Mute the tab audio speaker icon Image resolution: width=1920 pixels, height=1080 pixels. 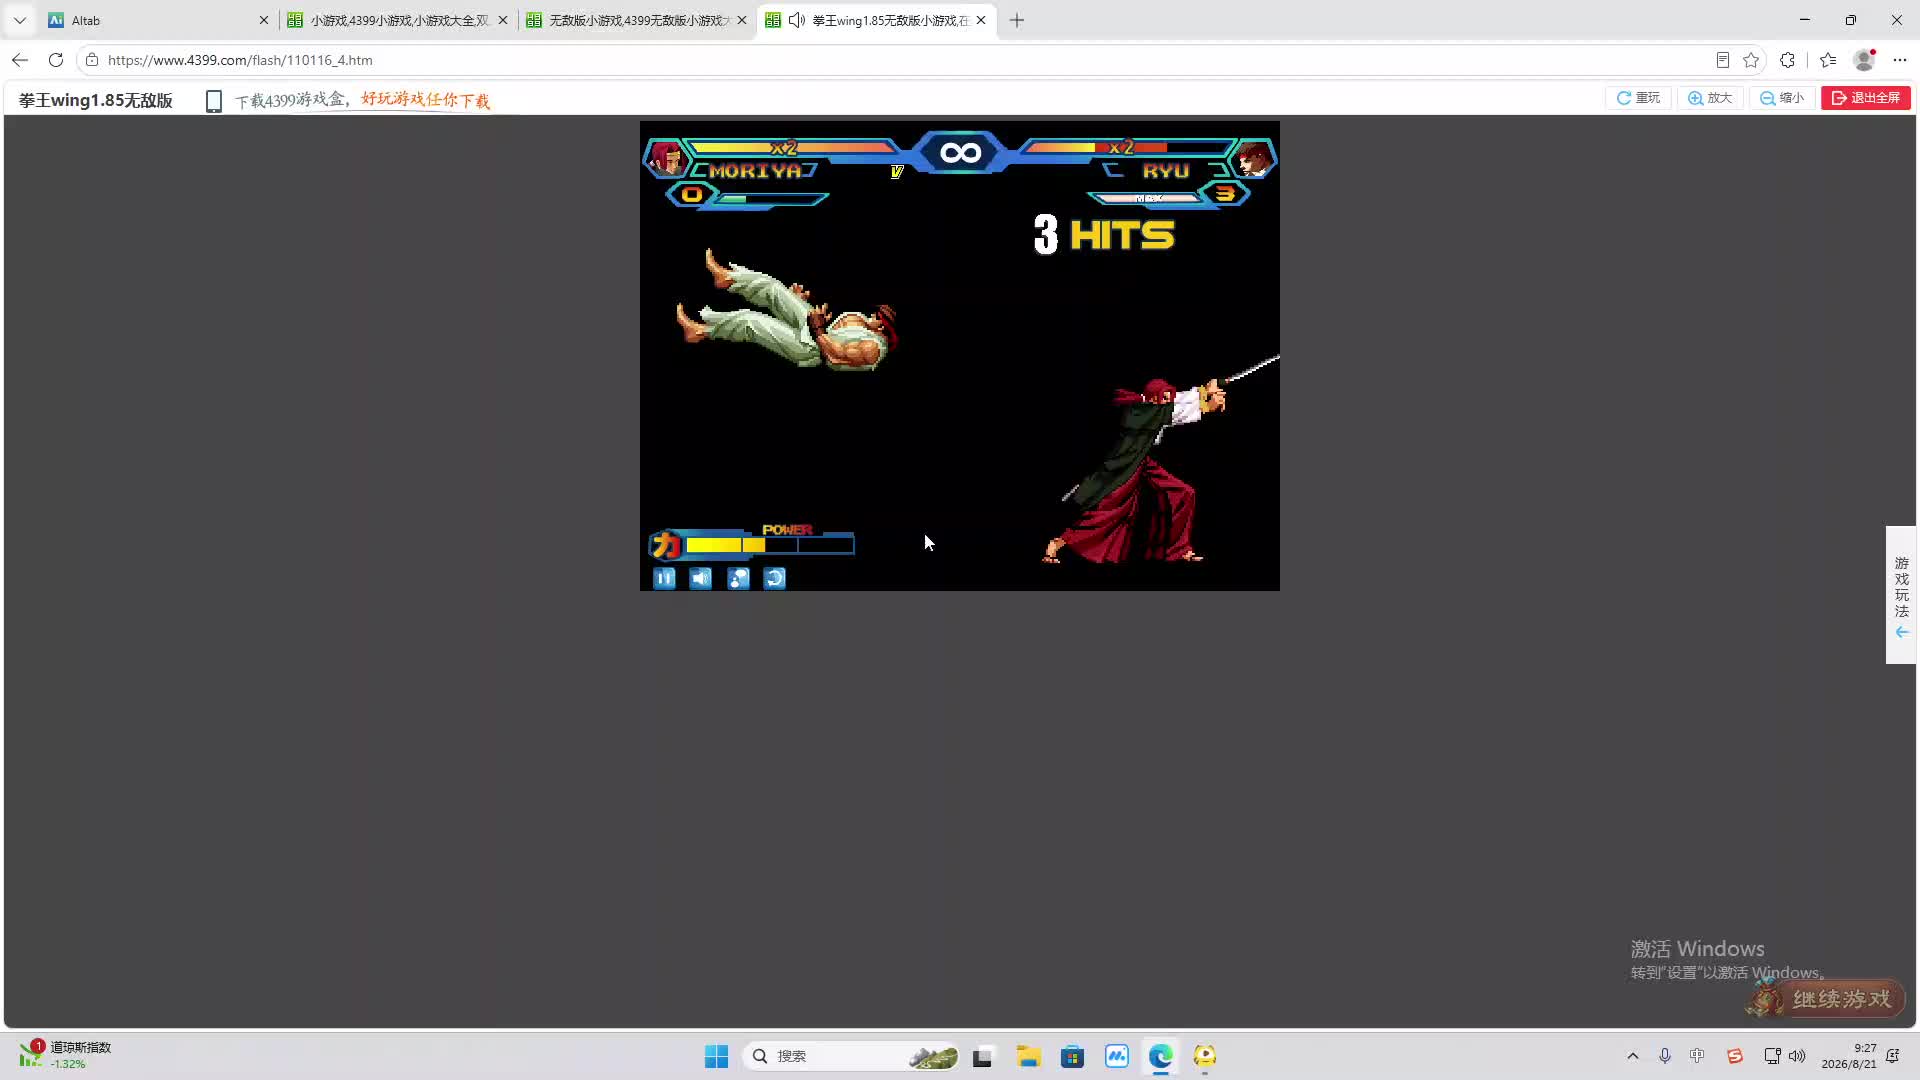(797, 20)
